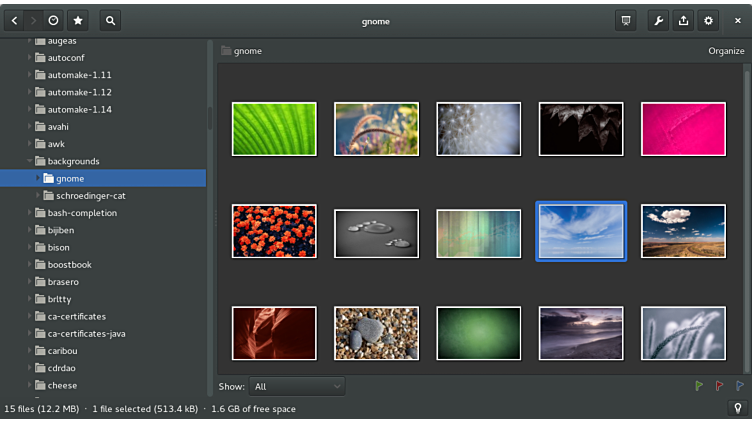Toggle the red flag selection
The image size is (752, 423).
[719, 386]
